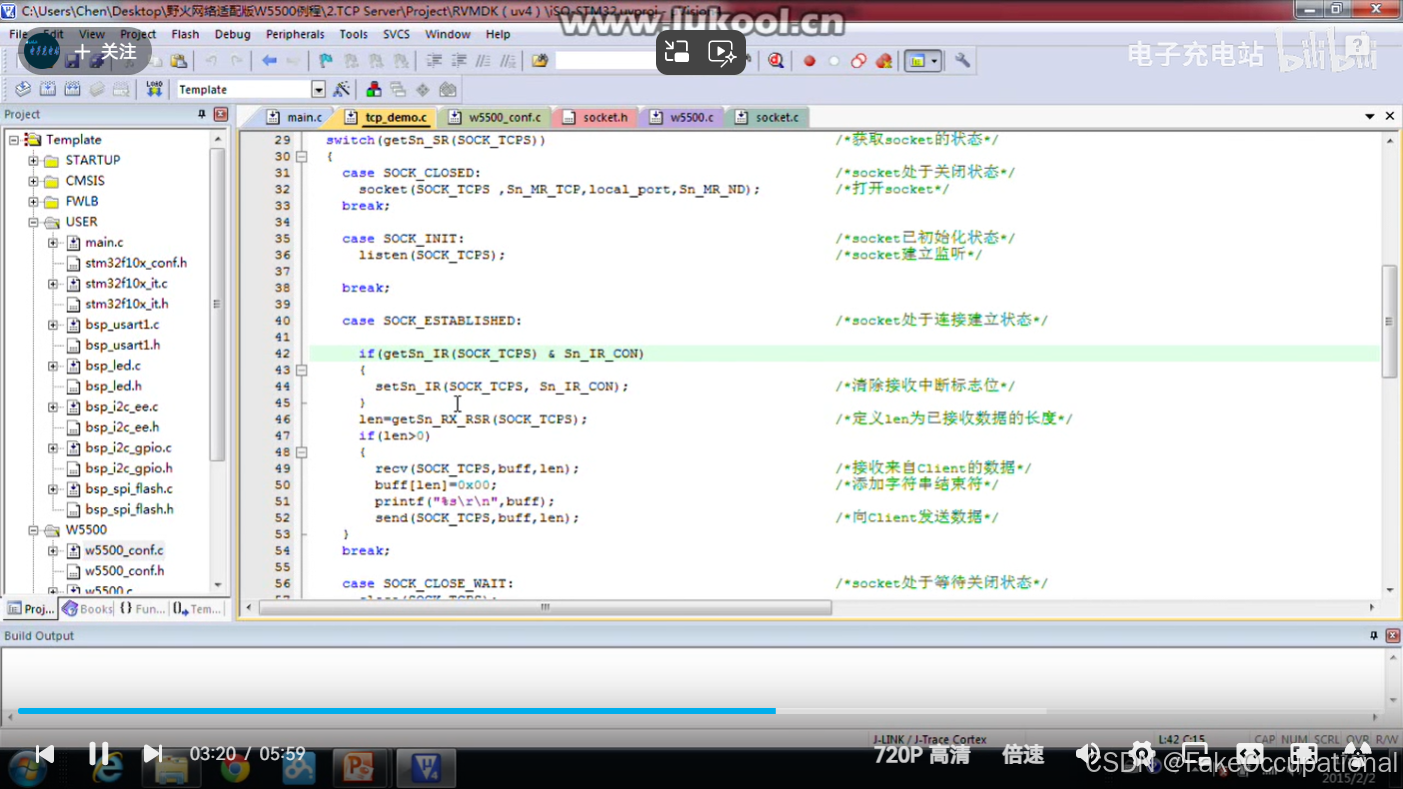Pause the video playback
The image size is (1403, 789).
coord(98,753)
